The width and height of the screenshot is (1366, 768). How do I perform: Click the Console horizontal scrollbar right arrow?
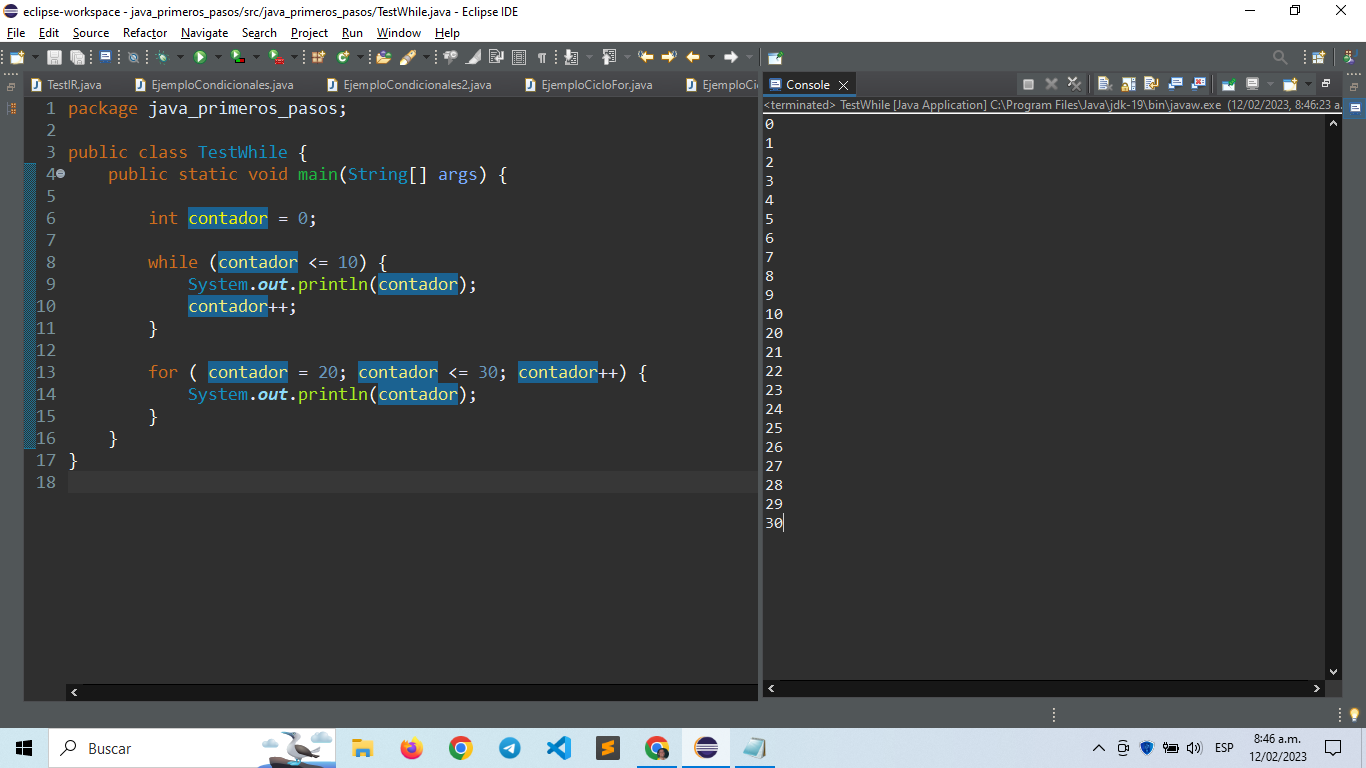coord(1316,689)
